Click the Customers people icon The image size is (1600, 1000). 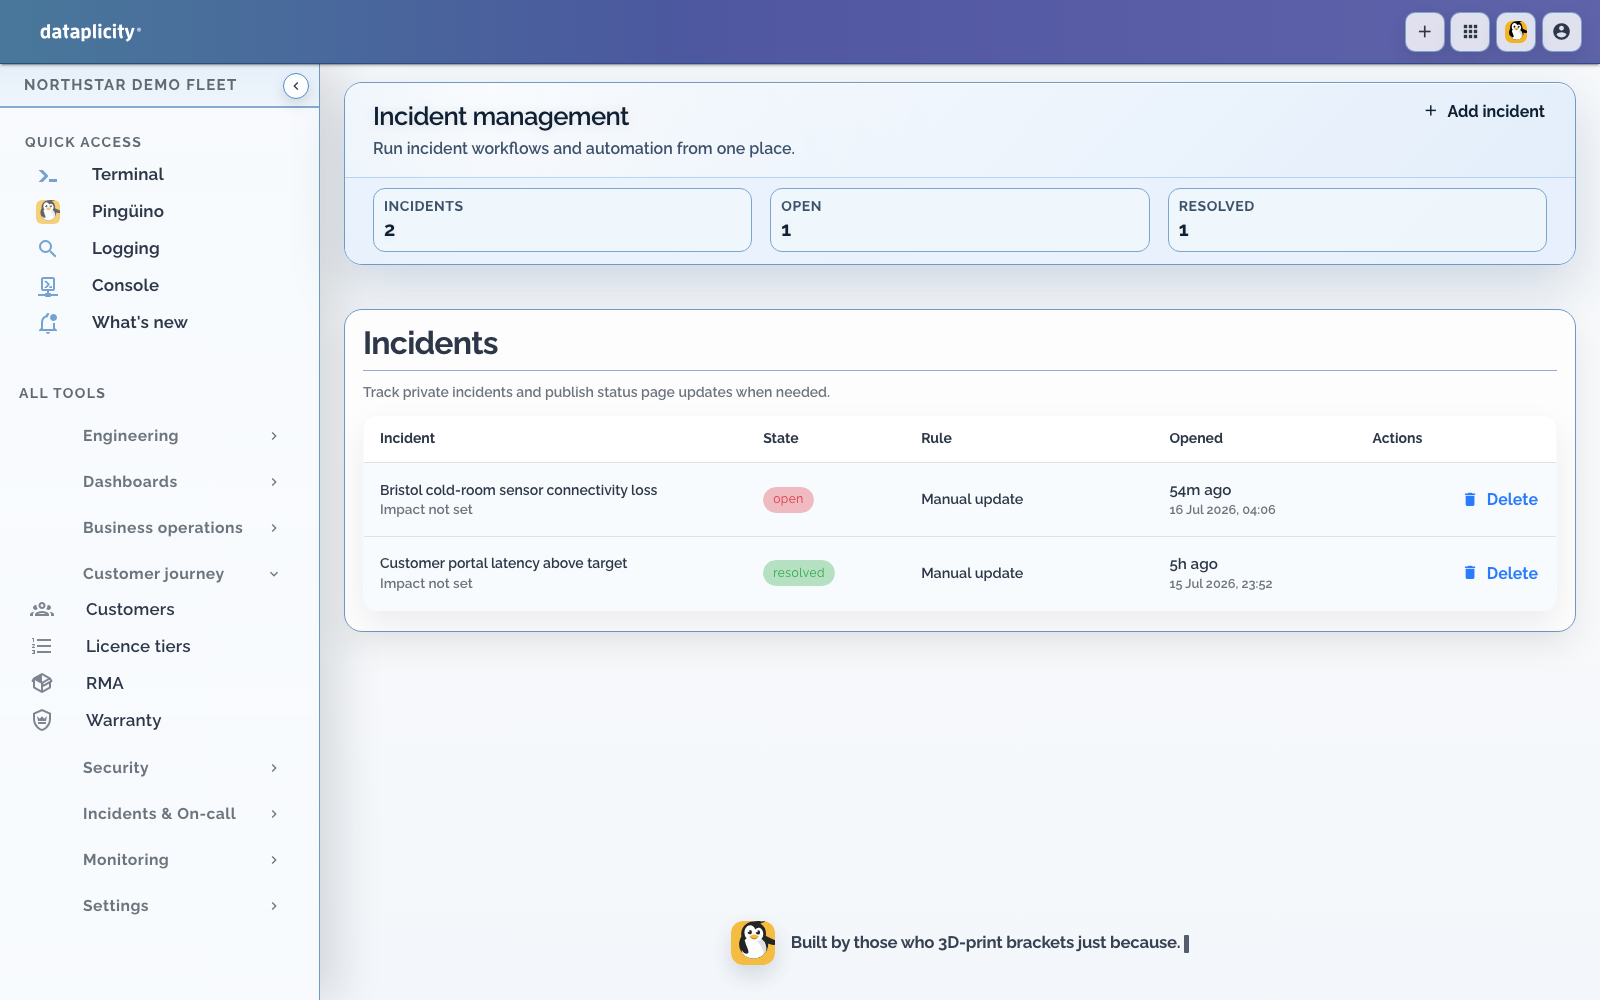coord(42,609)
